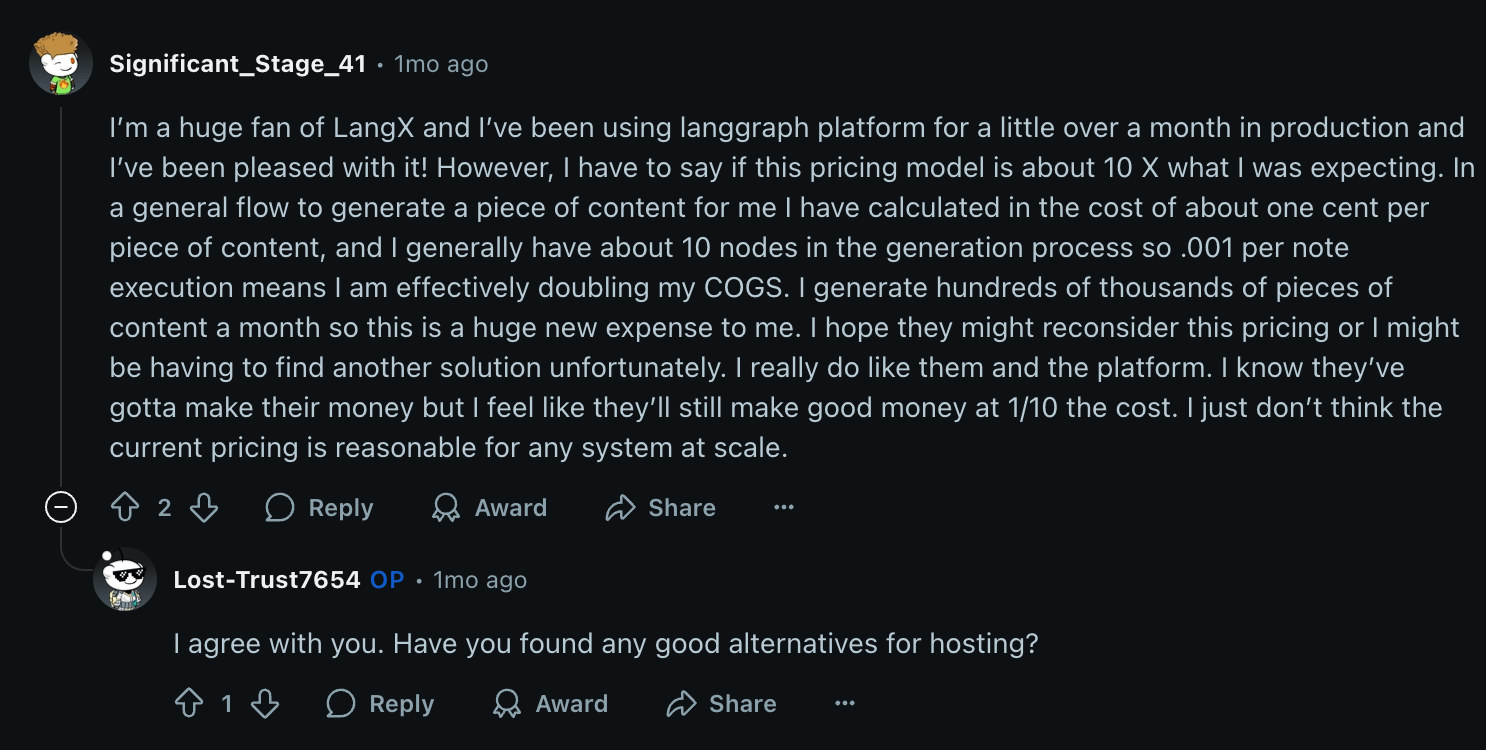Open Significant_Stage_41's avatar profile

pos(61,64)
